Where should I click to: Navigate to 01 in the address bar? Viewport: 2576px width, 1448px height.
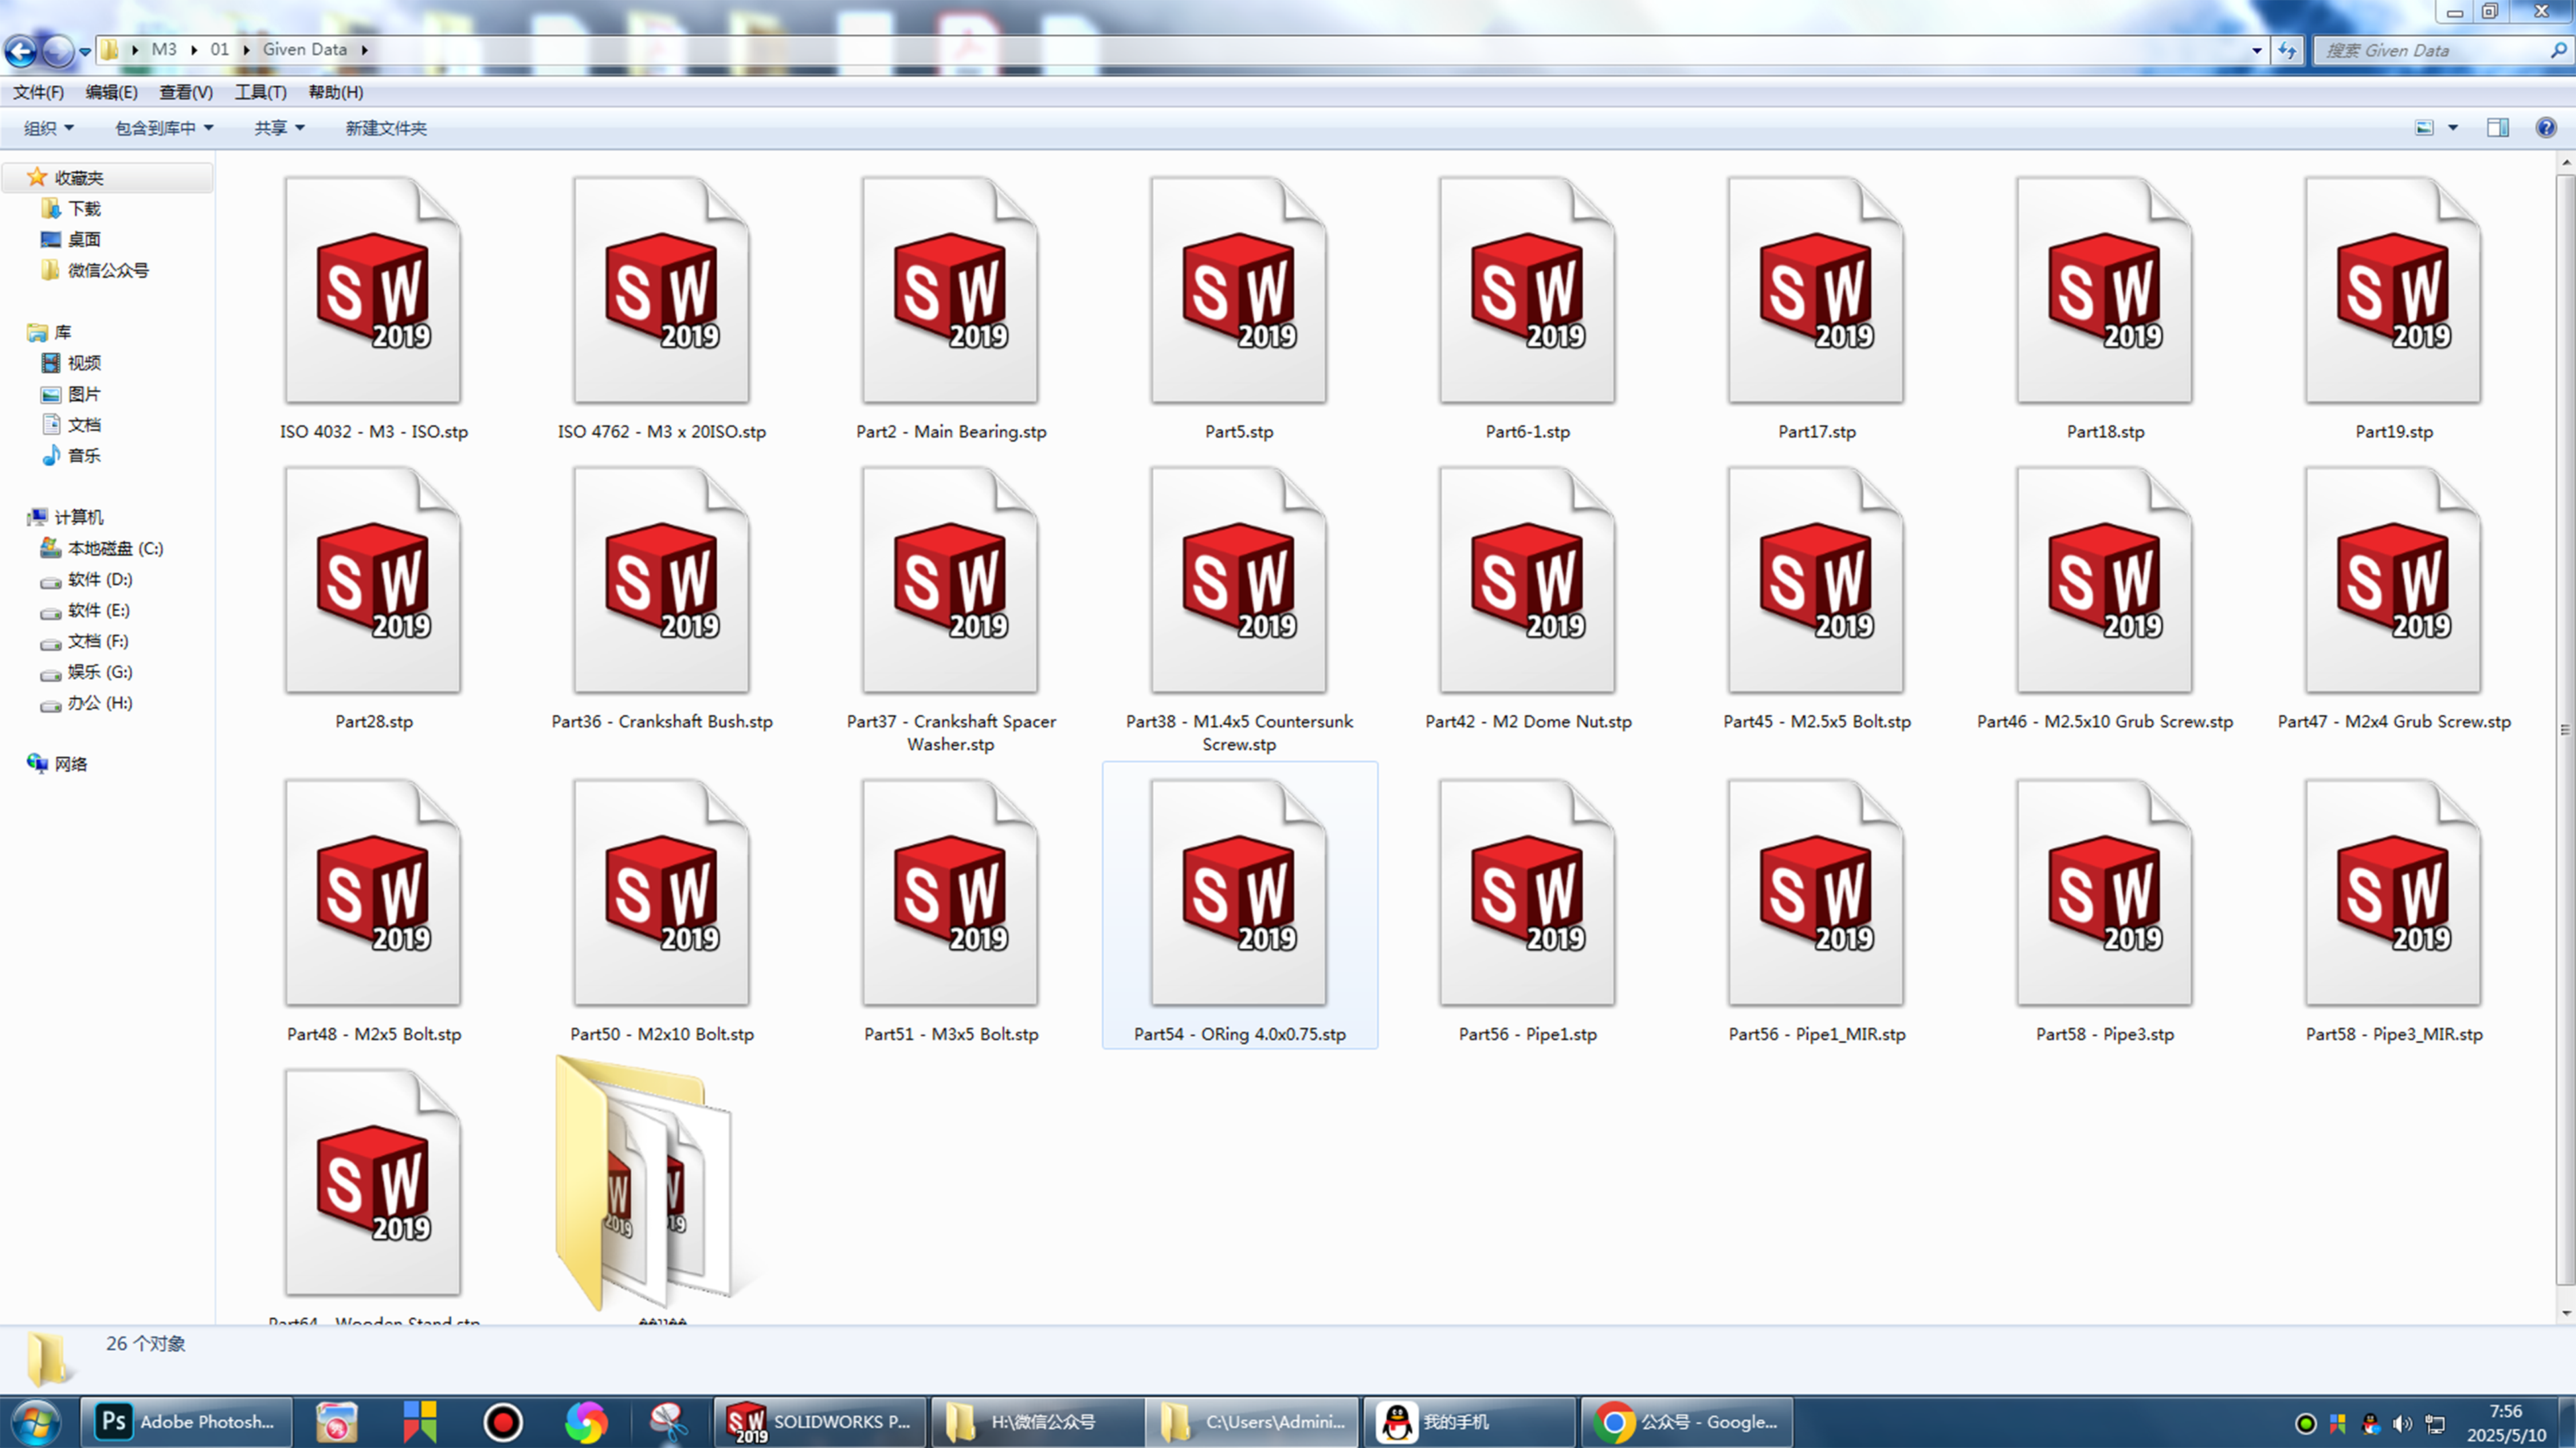click(220, 50)
